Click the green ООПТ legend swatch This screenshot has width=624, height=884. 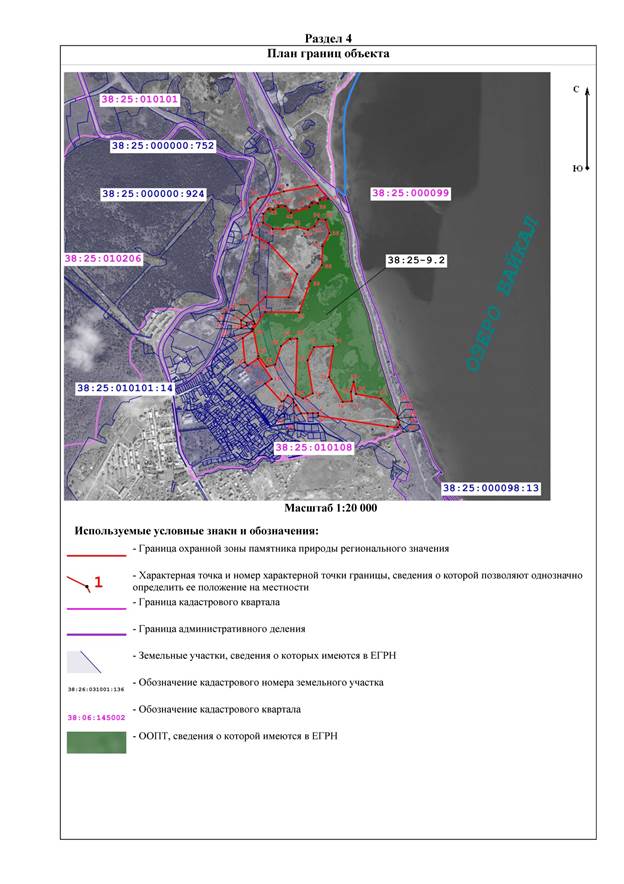(96, 742)
